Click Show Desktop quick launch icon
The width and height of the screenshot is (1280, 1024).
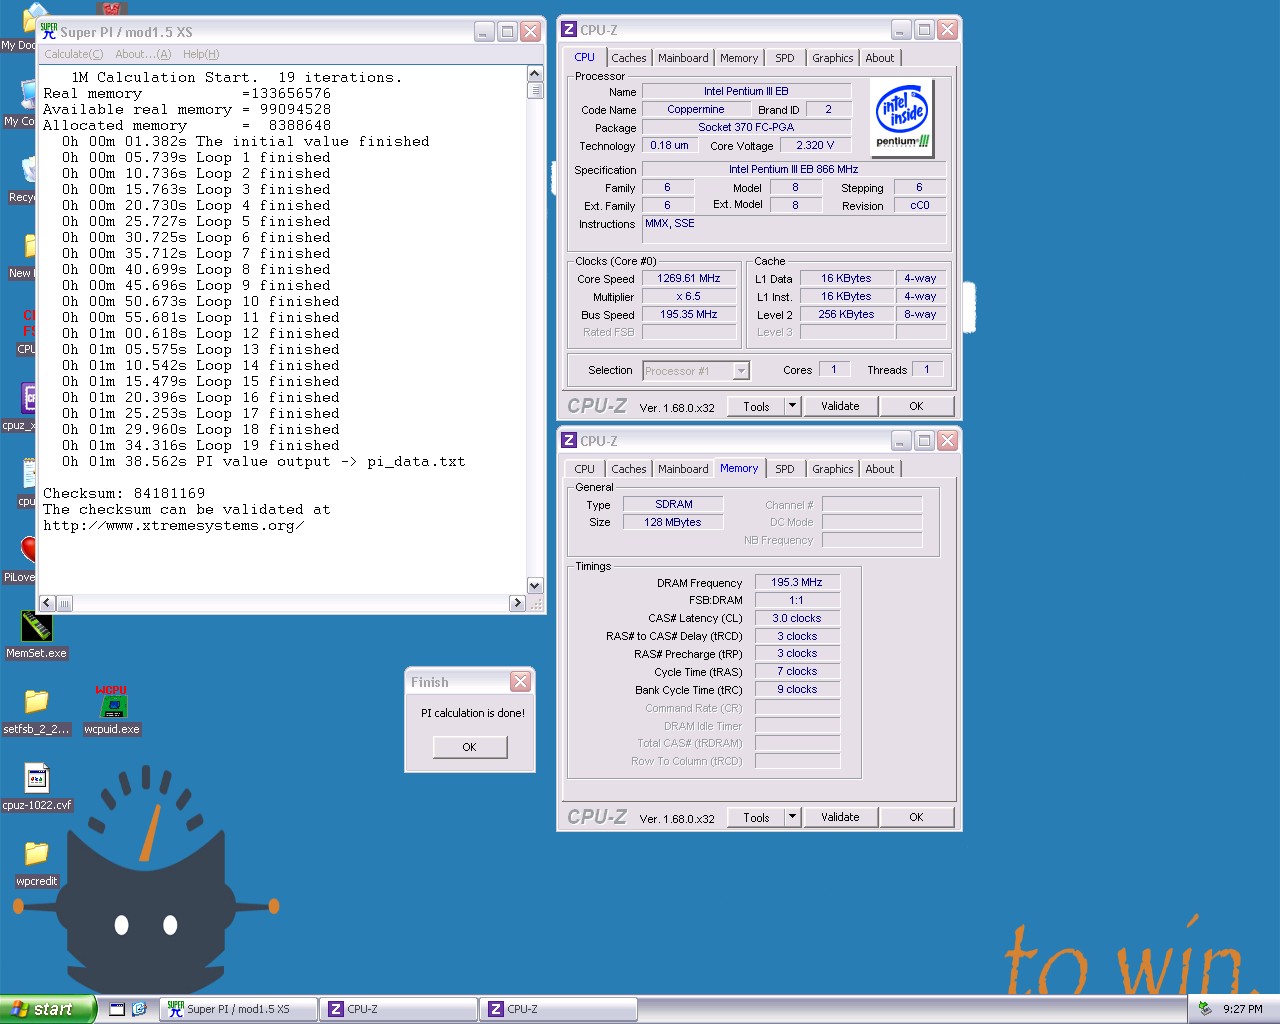click(117, 1009)
